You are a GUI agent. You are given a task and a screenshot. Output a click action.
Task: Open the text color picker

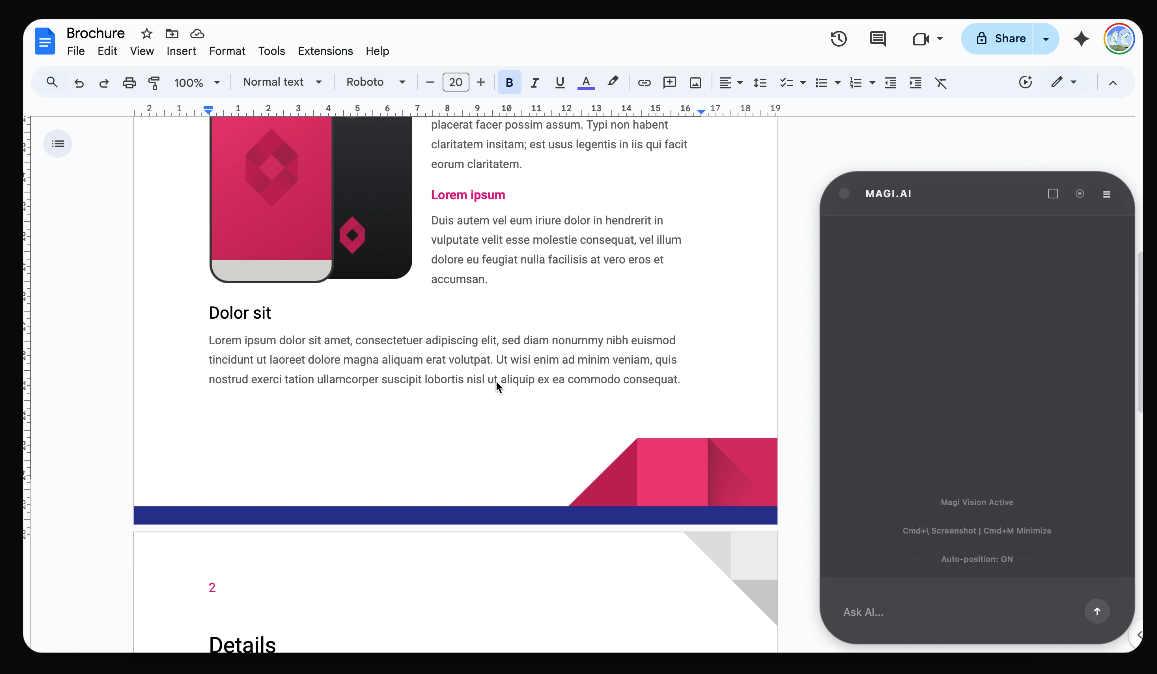(584, 82)
